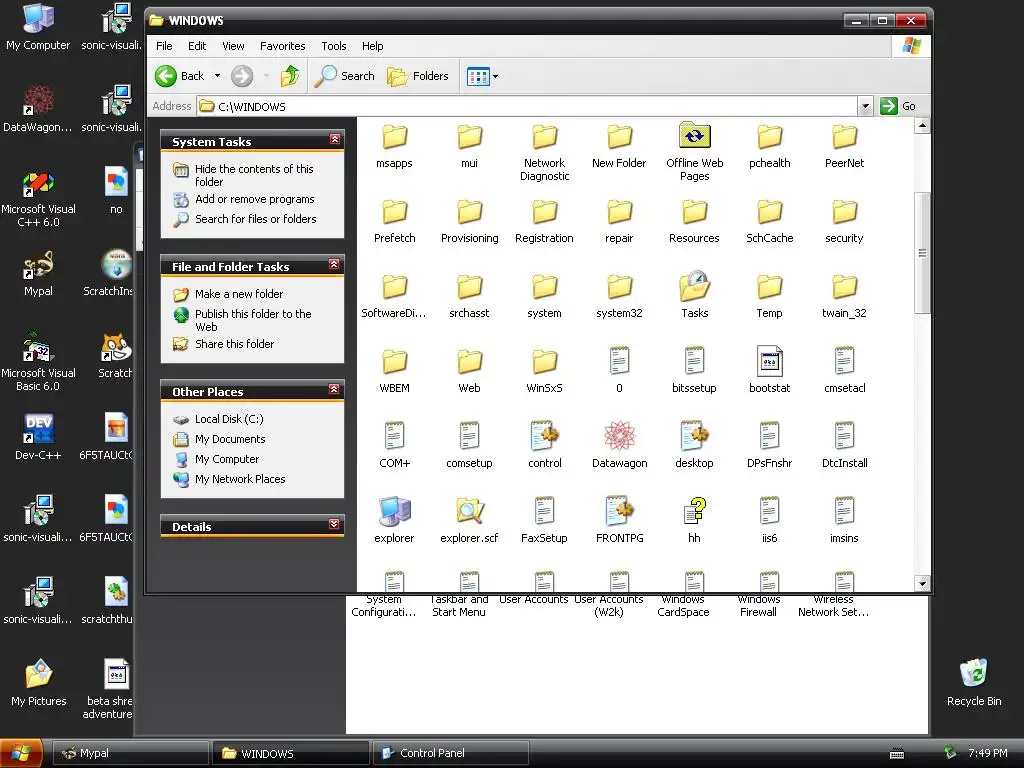Open the Edit menu
The image size is (1024, 768).
click(197, 46)
